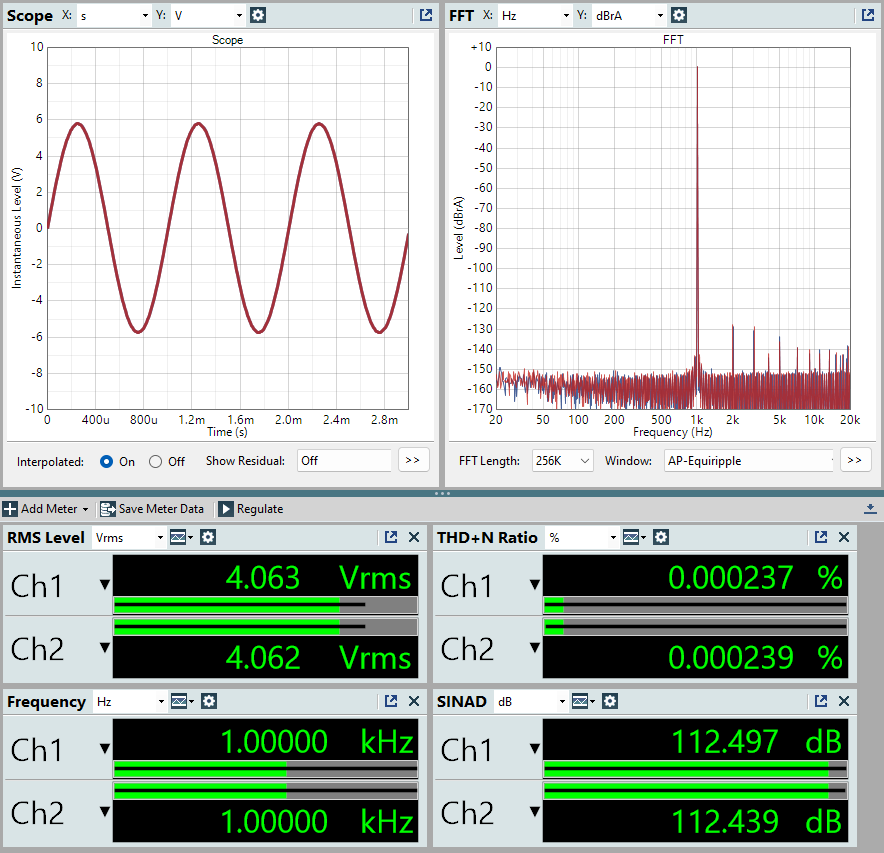Open SINAD meter settings gear
Screen dimensions: 884x853
click(x=610, y=702)
